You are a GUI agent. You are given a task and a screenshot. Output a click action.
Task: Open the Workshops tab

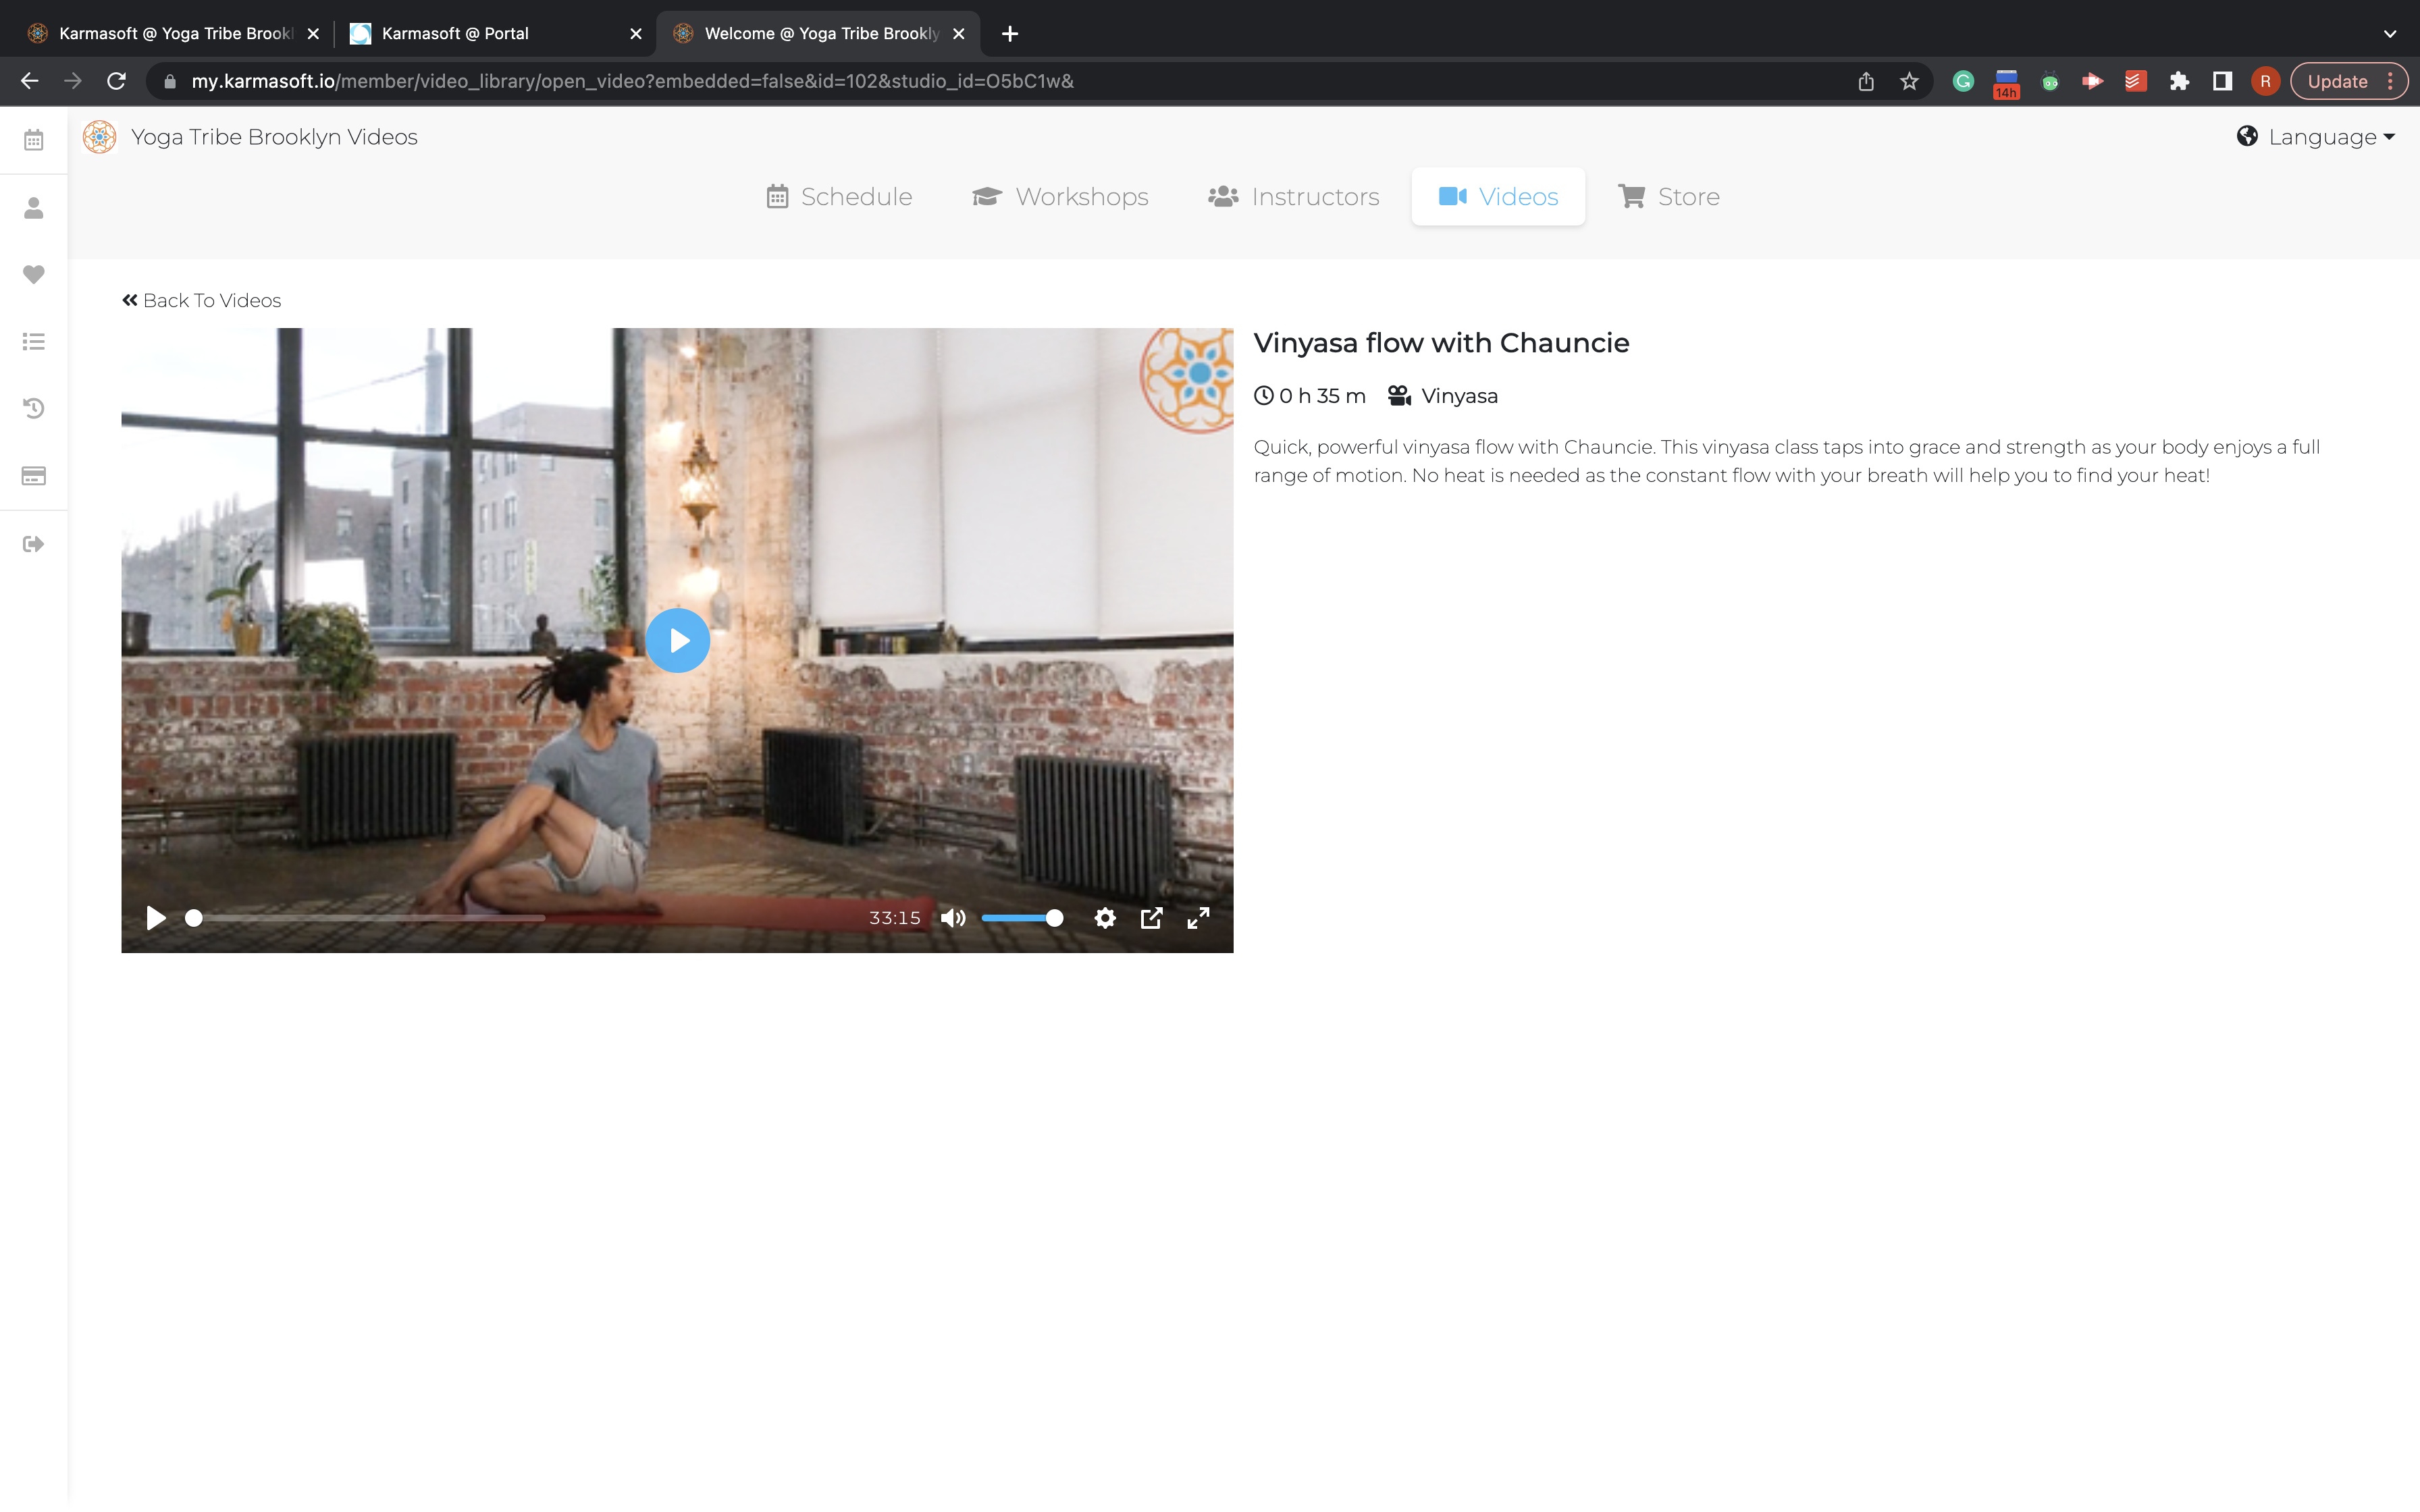[x=1060, y=197]
